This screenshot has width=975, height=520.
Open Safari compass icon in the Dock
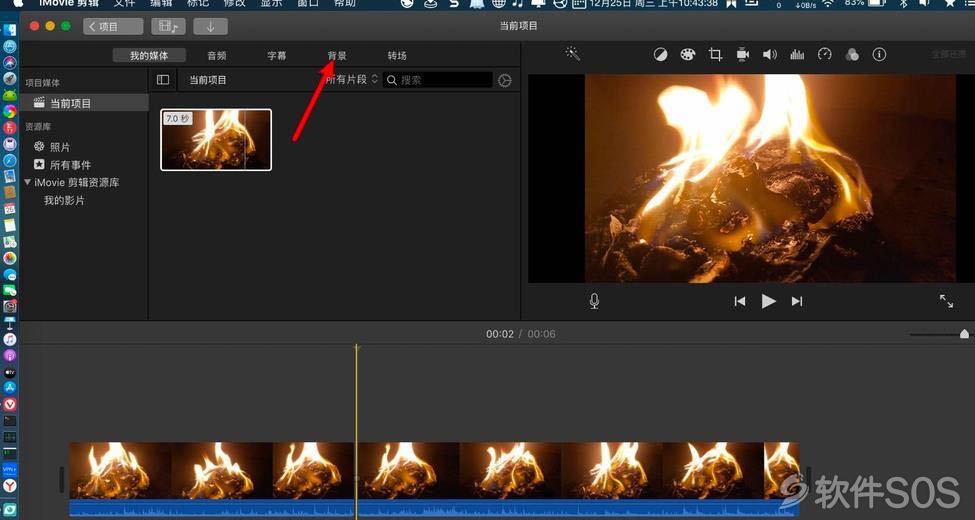(10, 160)
